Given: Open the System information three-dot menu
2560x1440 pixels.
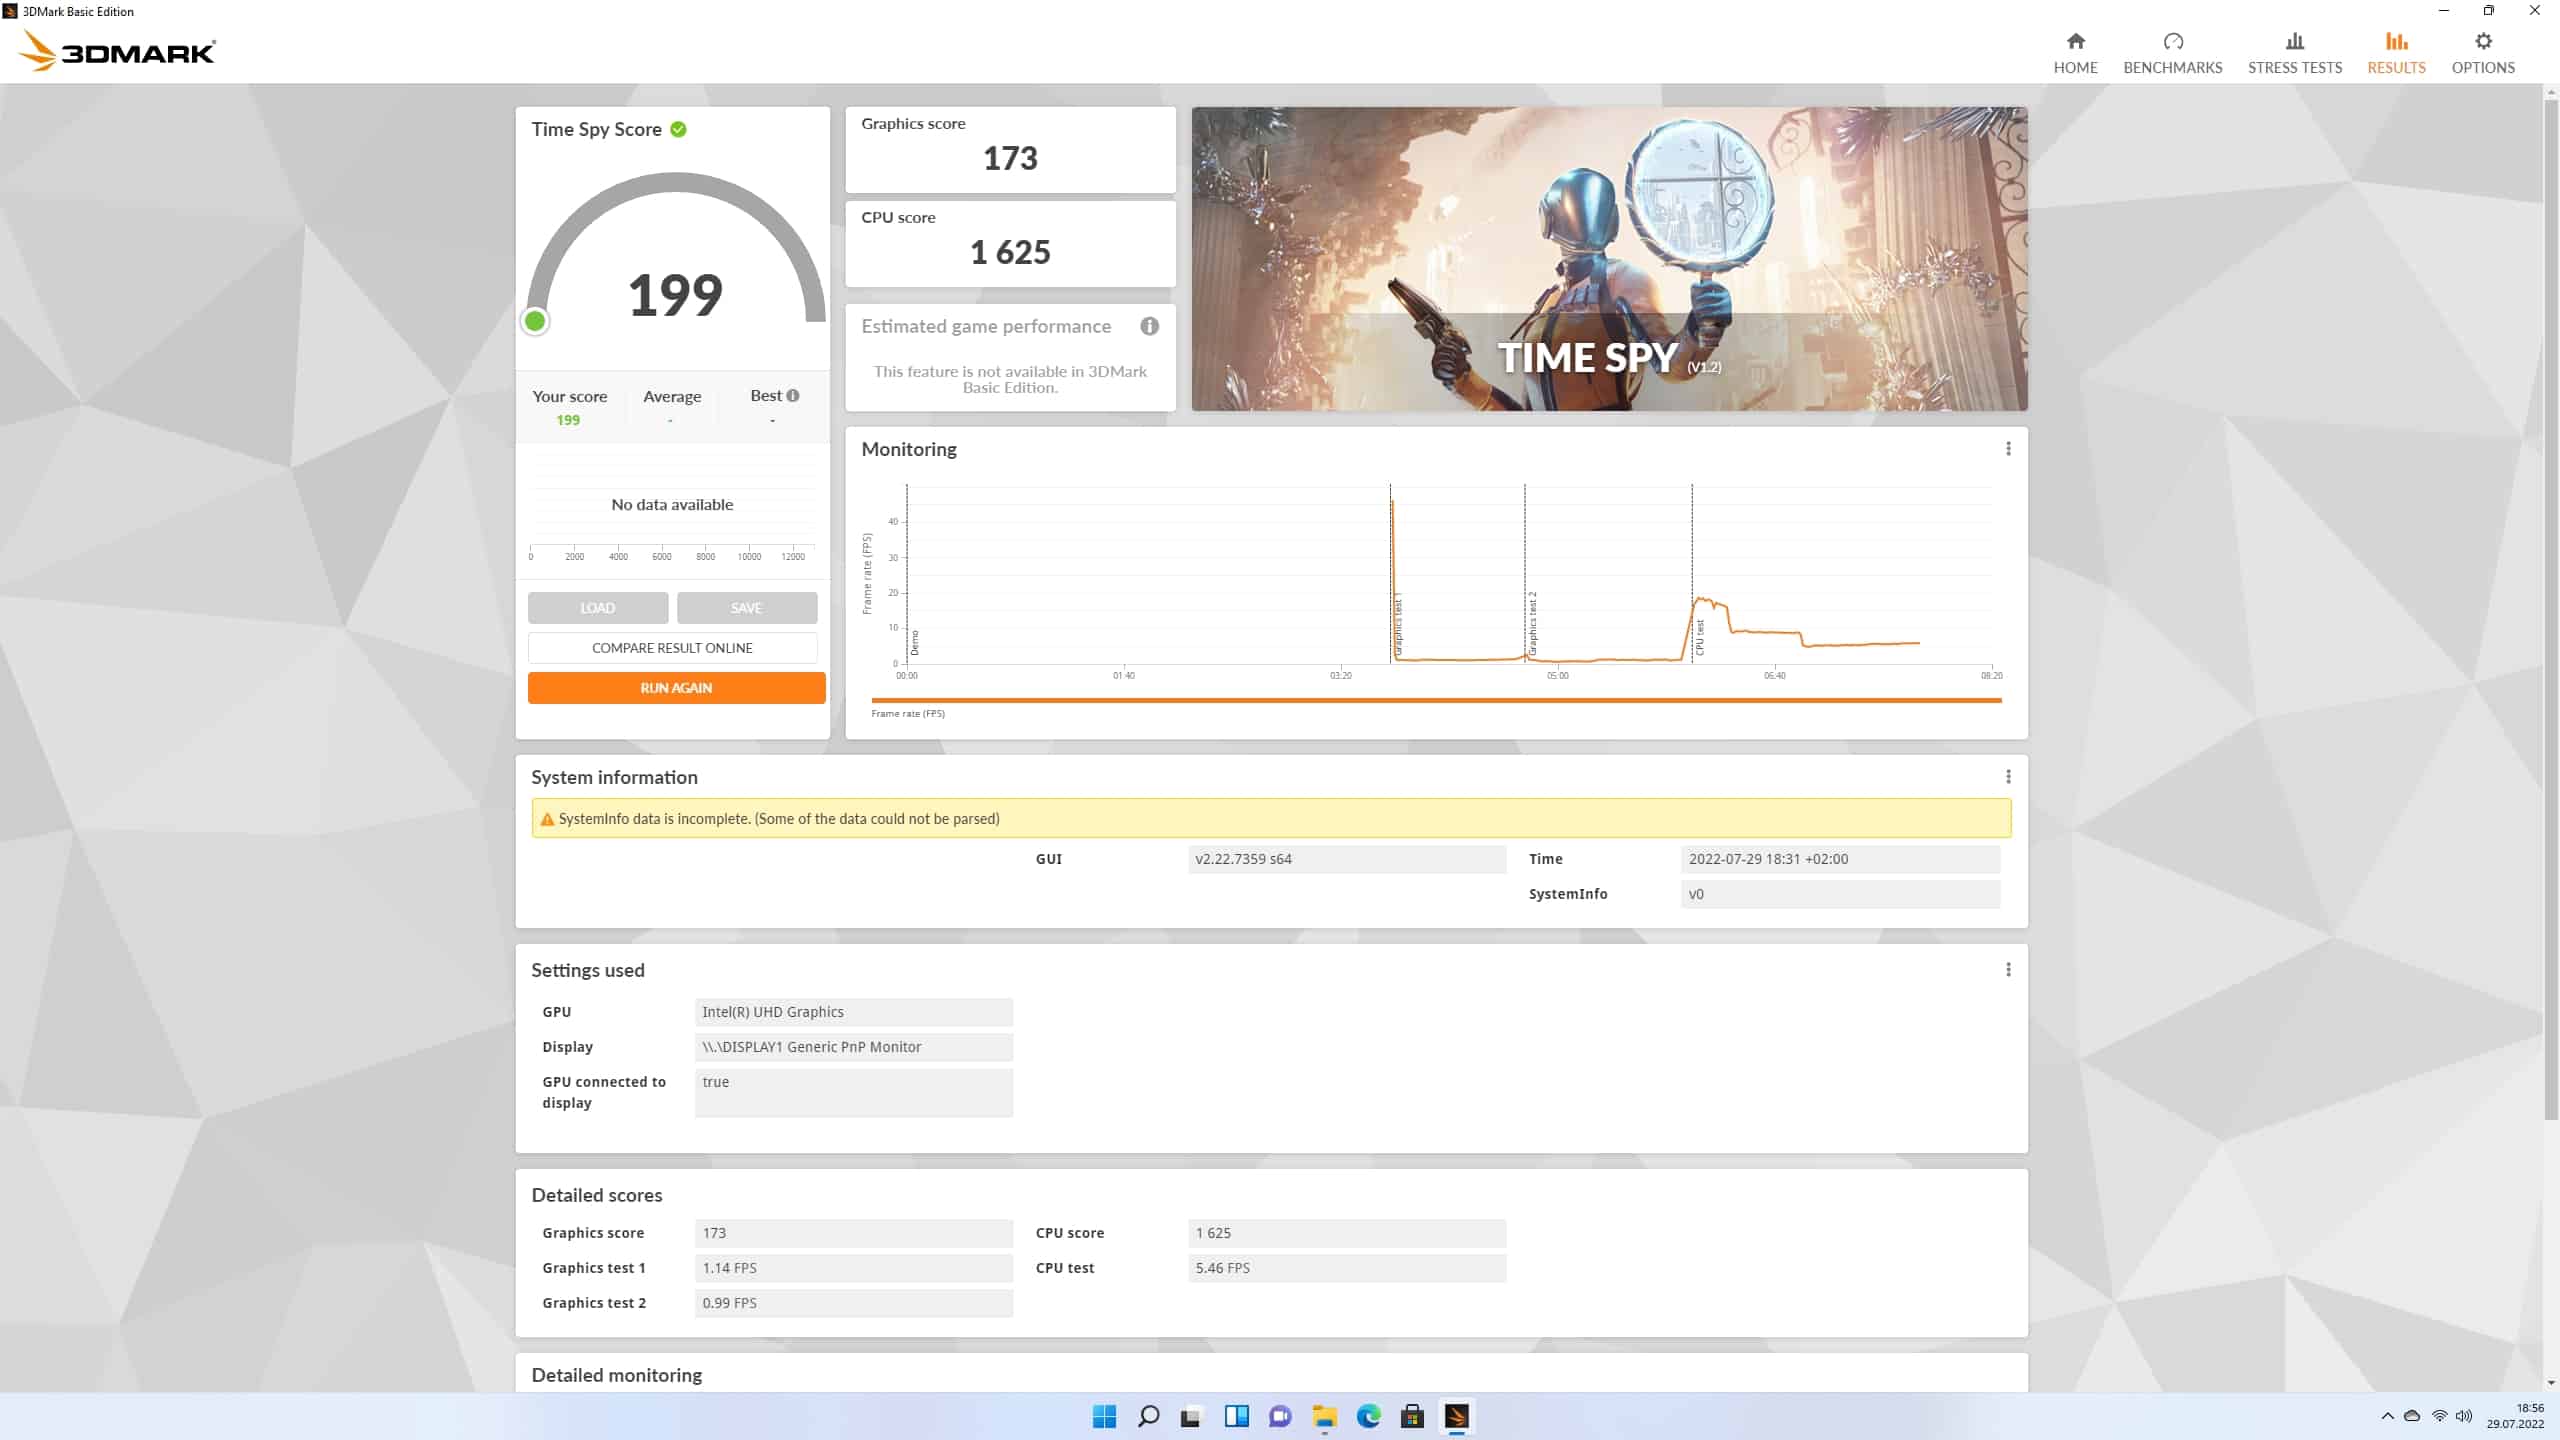Looking at the screenshot, I should tap(2007, 777).
